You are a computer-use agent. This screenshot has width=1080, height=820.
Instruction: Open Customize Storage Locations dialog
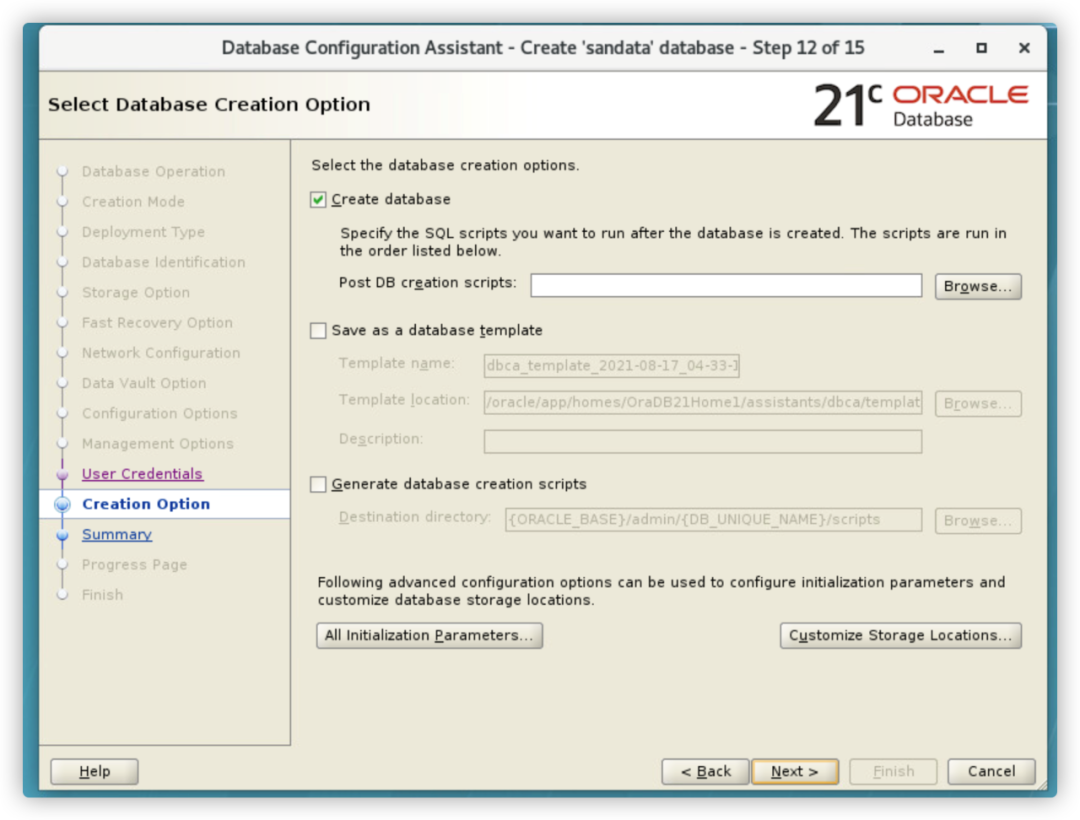click(x=900, y=635)
